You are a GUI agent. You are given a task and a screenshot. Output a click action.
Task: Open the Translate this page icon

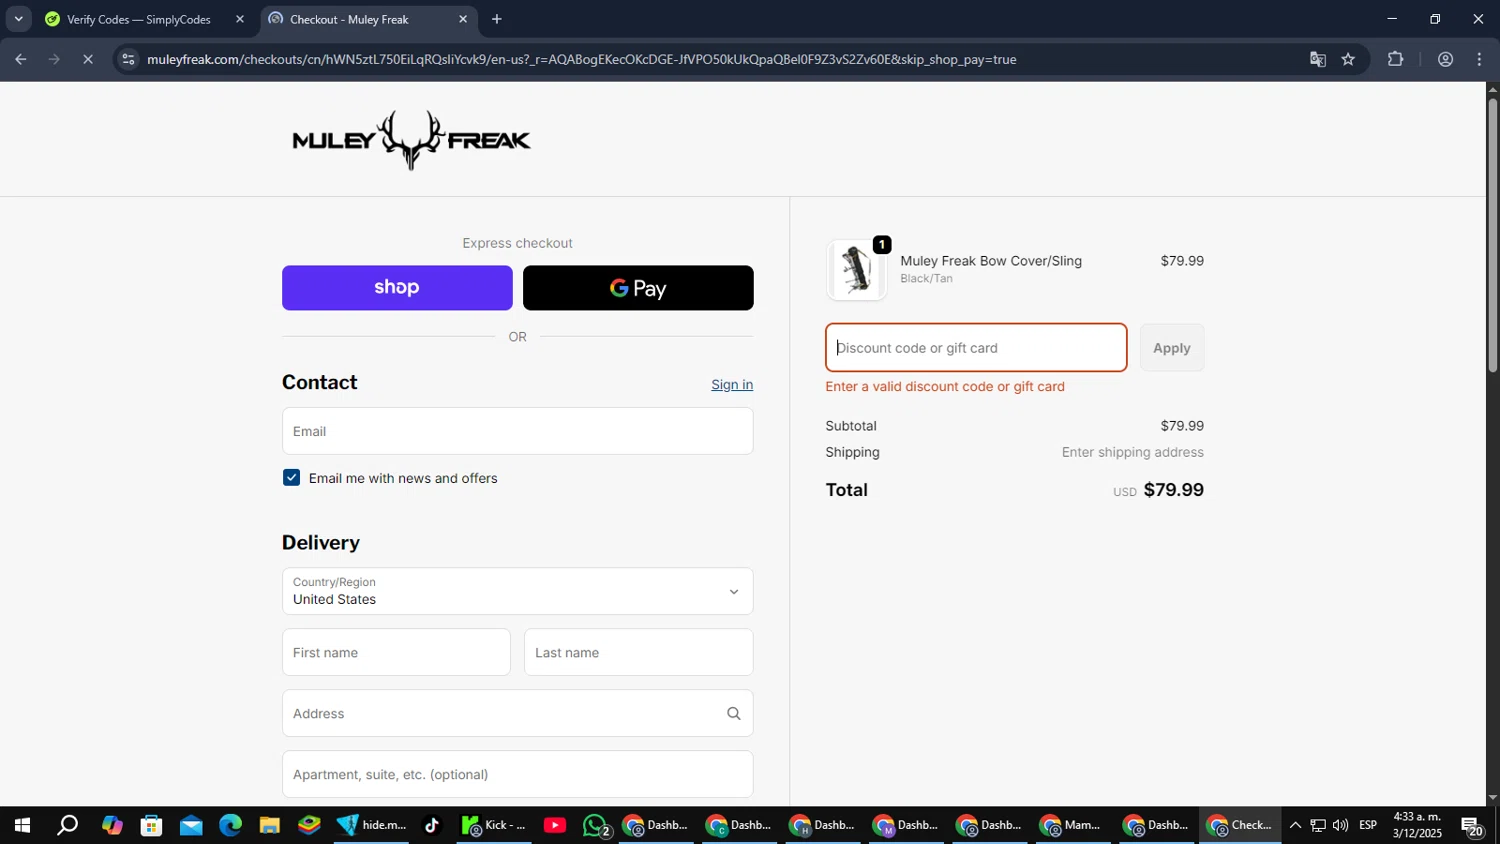(1318, 59)
